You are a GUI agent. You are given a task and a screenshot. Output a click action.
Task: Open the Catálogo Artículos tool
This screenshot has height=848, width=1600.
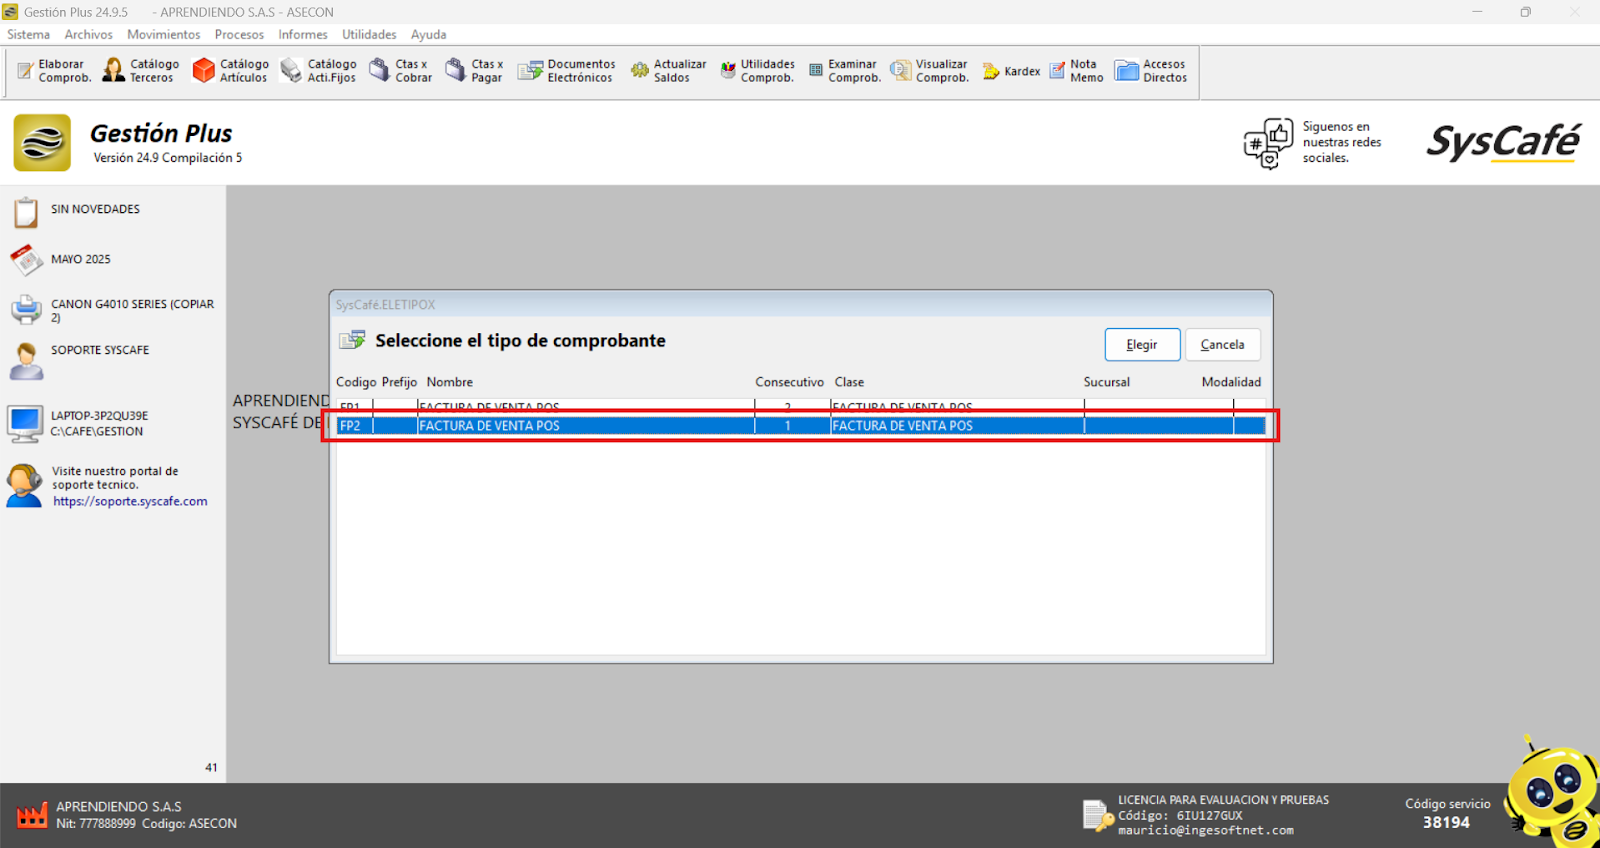click(231, 71)
